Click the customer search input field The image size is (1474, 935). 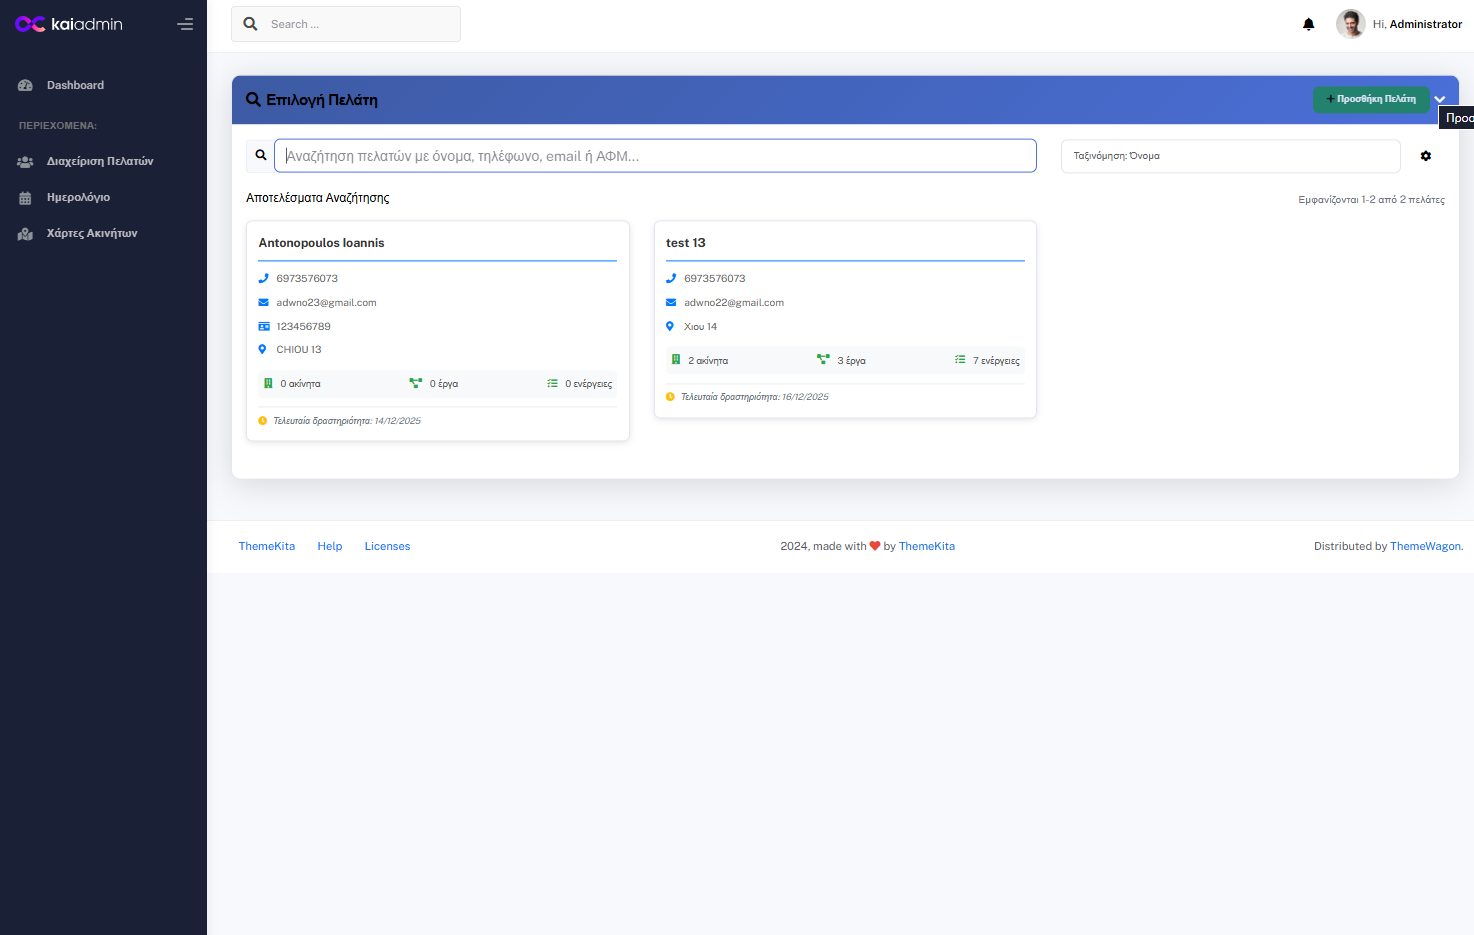click(655, 156)
